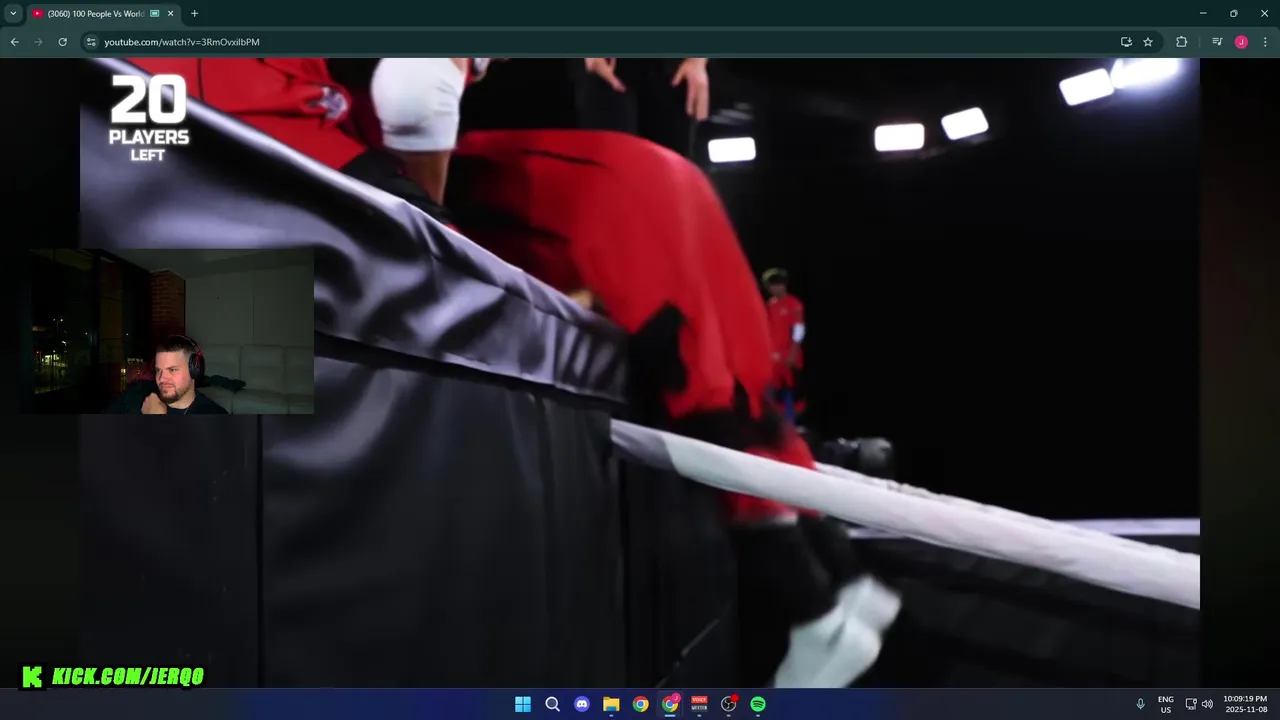Open Chrome's three-dot menu
Viewport: 1280px width, 720px height.
tap(1265, 42)
